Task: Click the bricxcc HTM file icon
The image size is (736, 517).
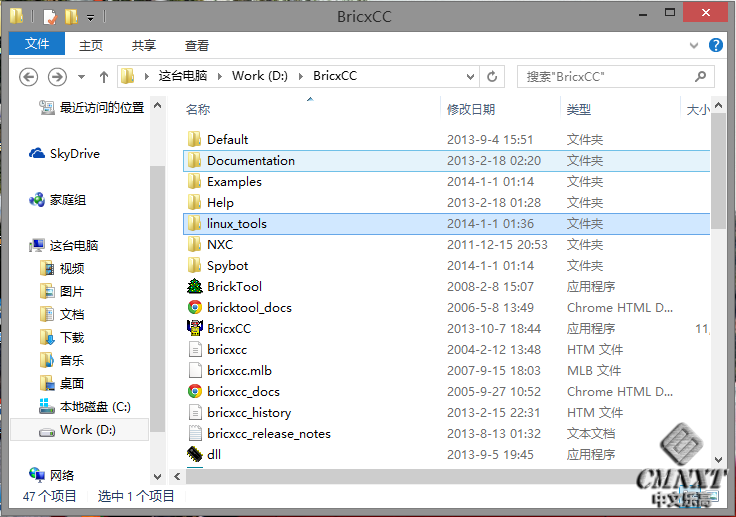Action: coord(194,349)
